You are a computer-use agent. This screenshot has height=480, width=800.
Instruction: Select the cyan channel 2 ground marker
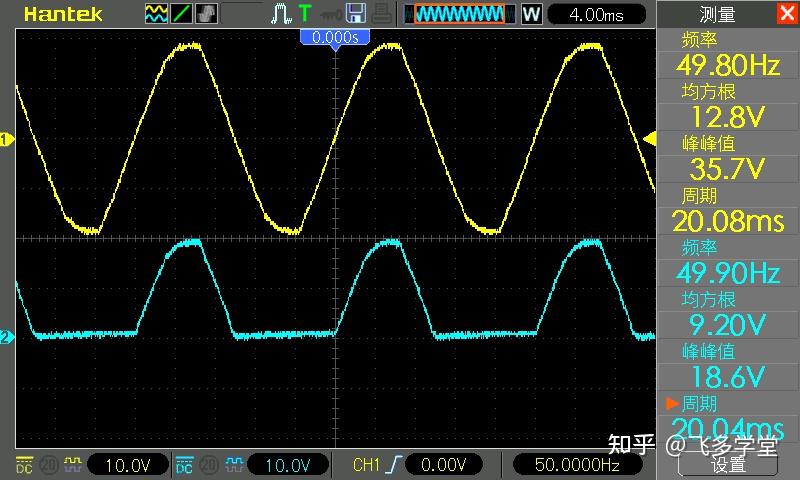coord(6,337)
